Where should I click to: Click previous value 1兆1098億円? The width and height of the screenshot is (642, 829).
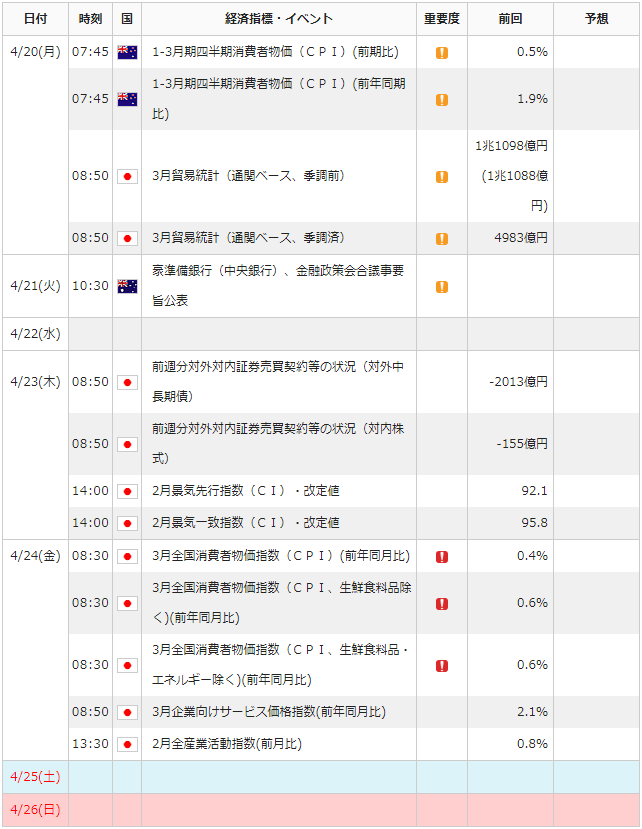511,146
